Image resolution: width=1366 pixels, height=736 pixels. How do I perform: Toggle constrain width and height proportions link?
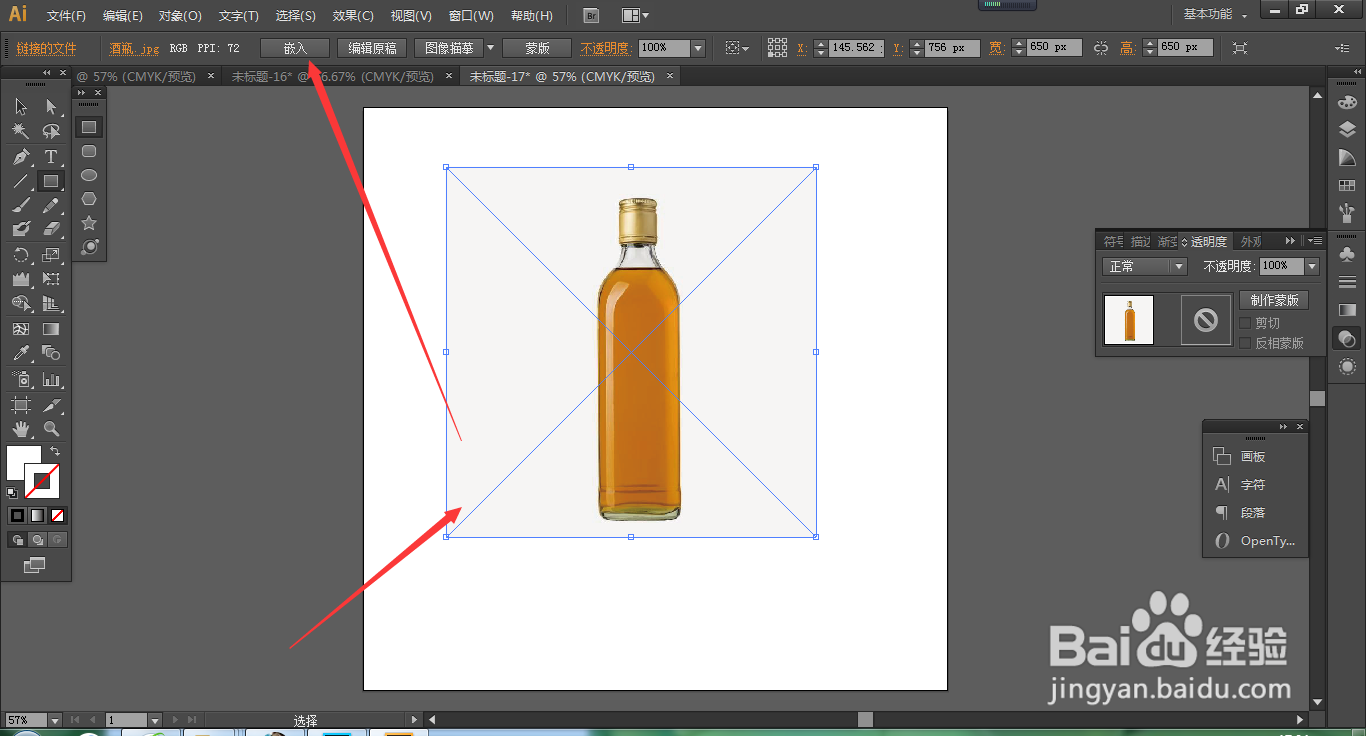(1101, 48)
